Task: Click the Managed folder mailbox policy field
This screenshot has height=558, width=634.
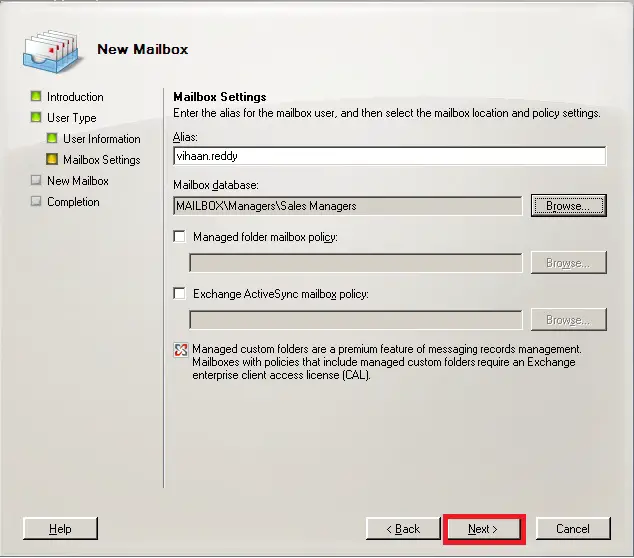Action: click(x=356, y=263)
